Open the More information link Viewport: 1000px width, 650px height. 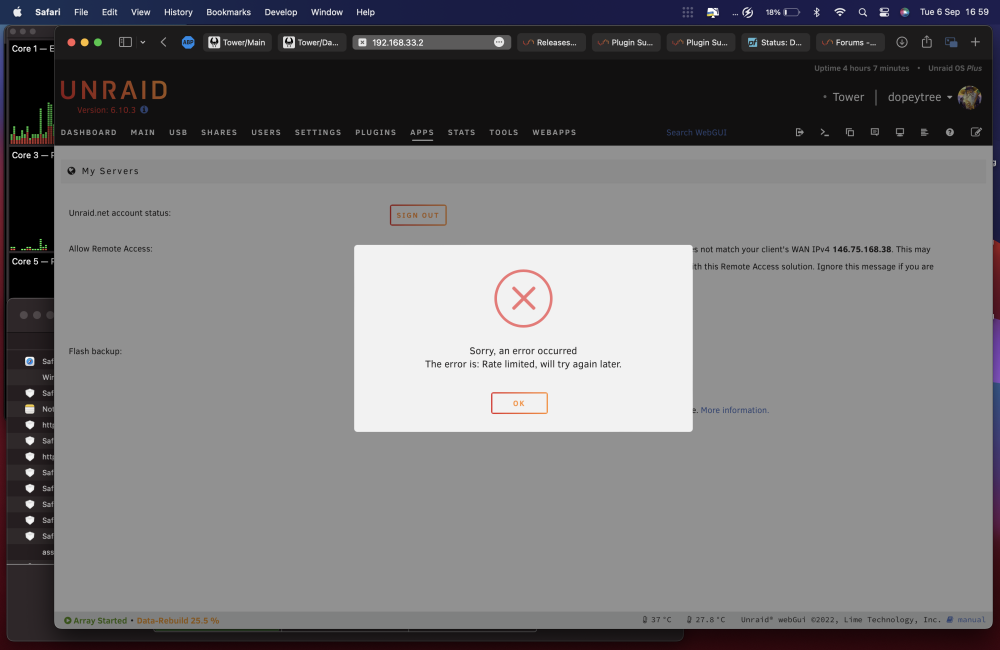(x=735, y=410)
